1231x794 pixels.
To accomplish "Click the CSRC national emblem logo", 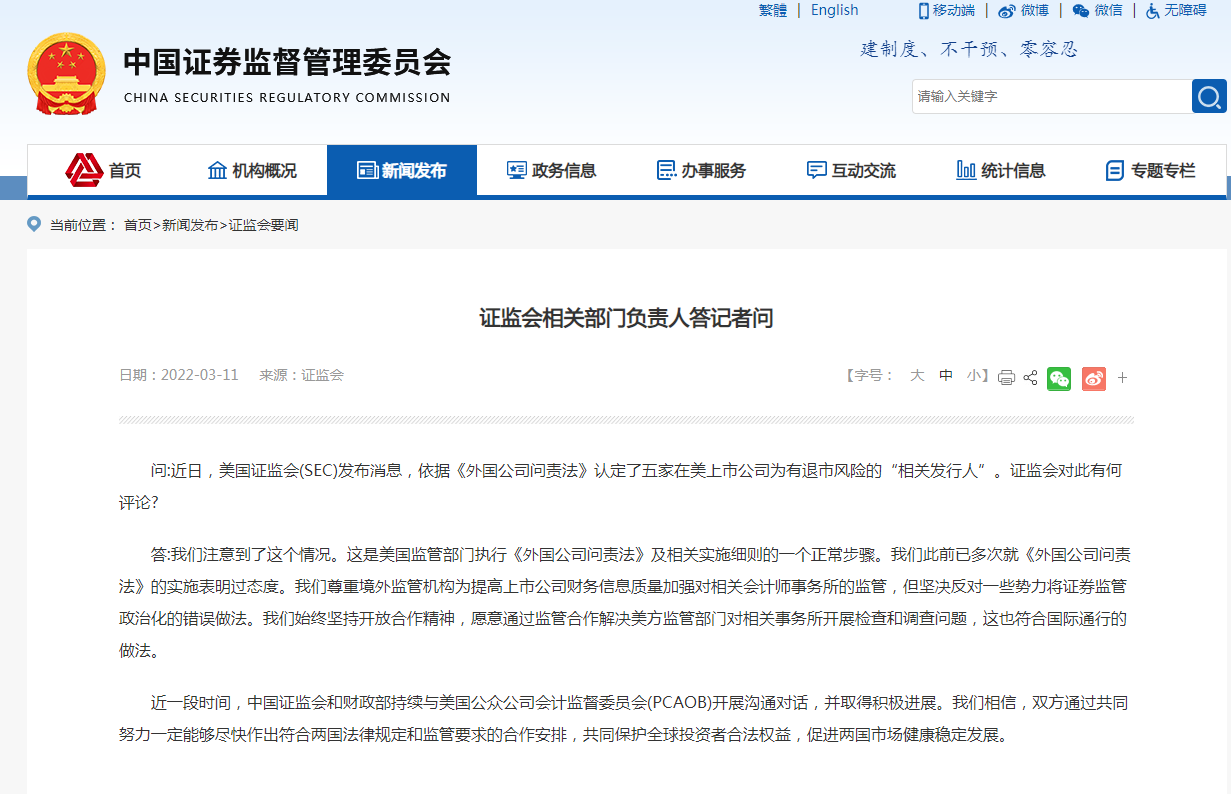I will coord(66,73).
